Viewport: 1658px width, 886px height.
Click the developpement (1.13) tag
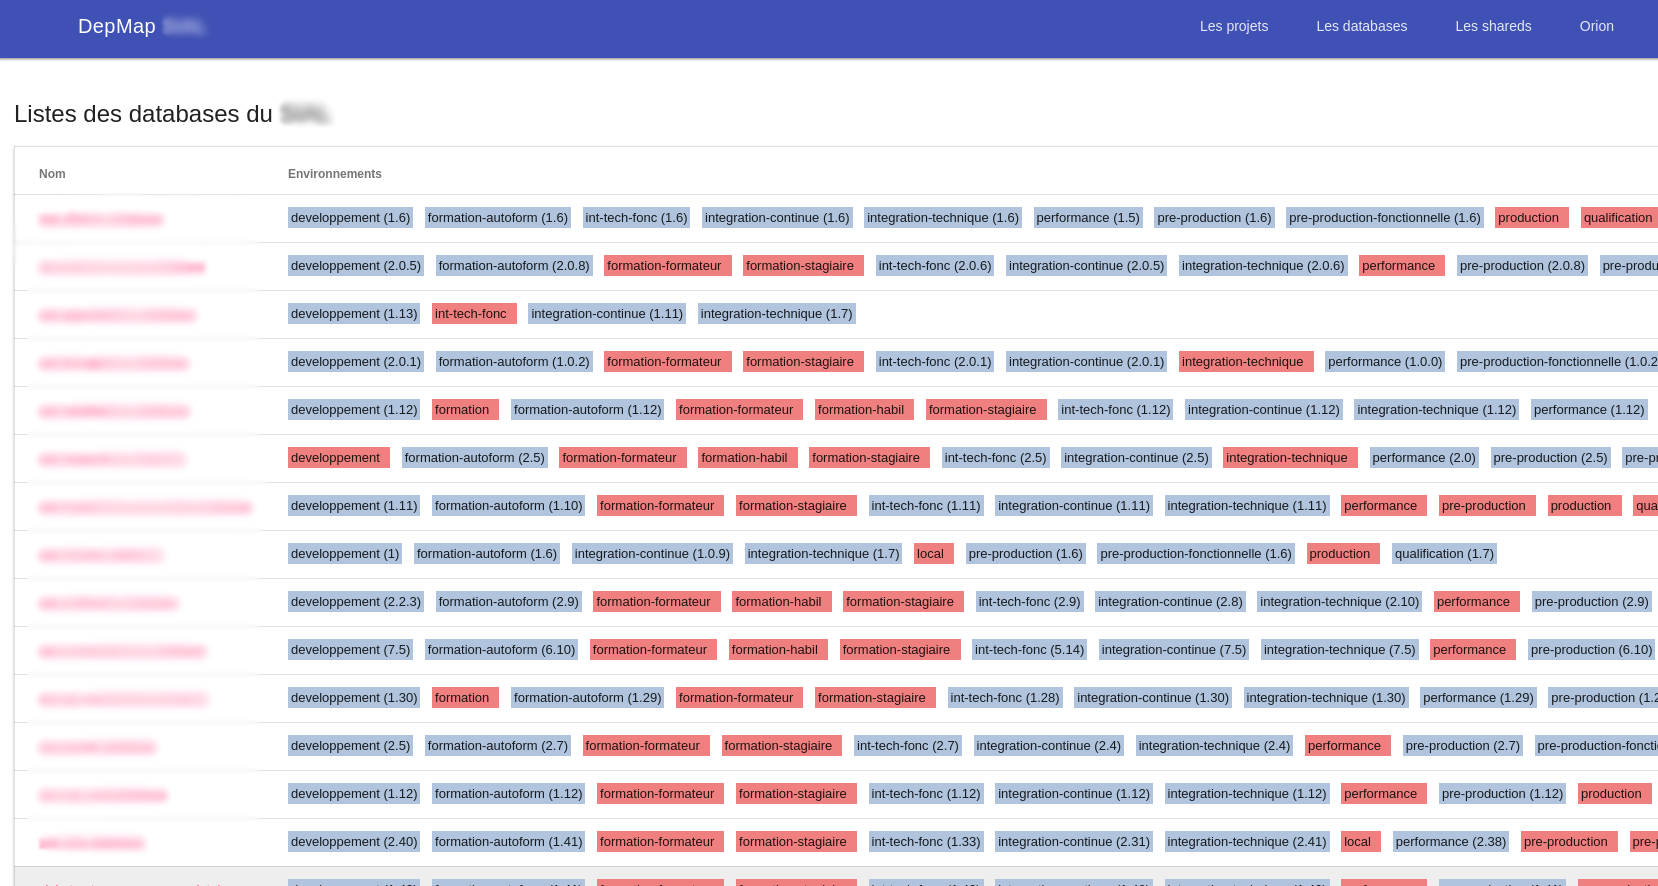click(x=353, y=314)
